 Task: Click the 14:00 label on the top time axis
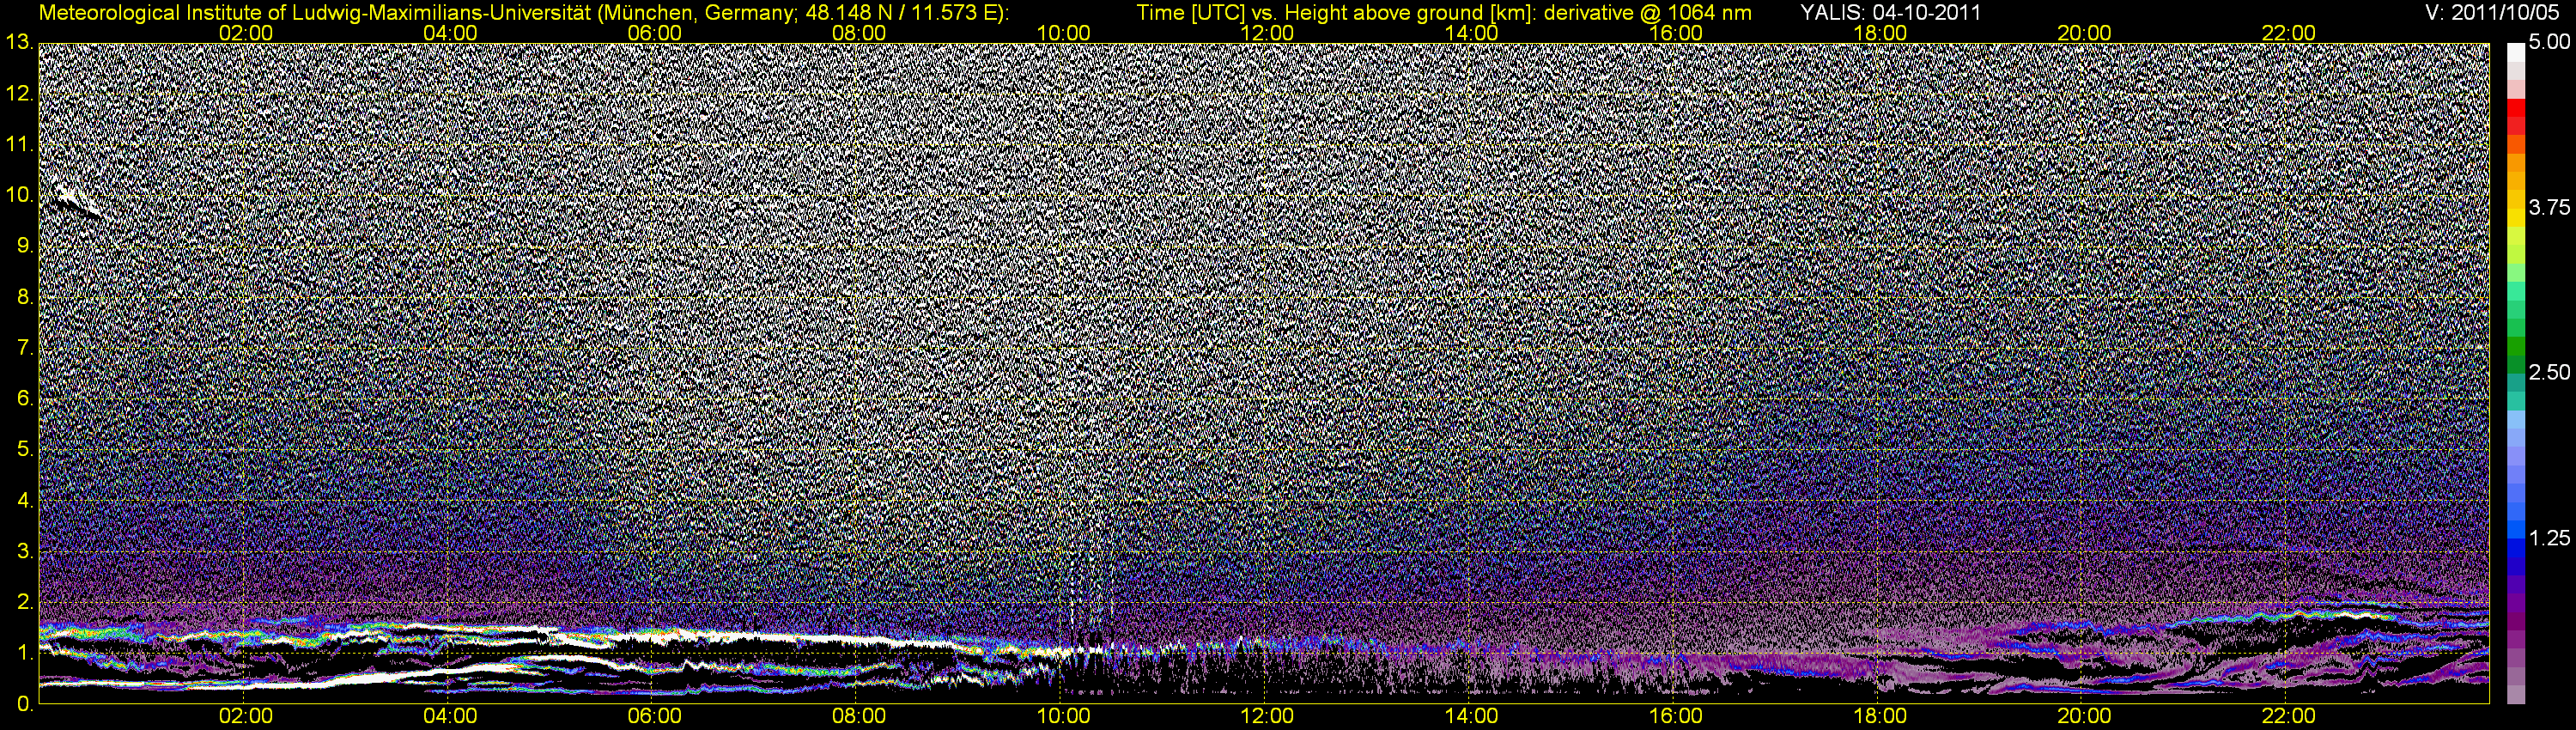coord(1472,33)
